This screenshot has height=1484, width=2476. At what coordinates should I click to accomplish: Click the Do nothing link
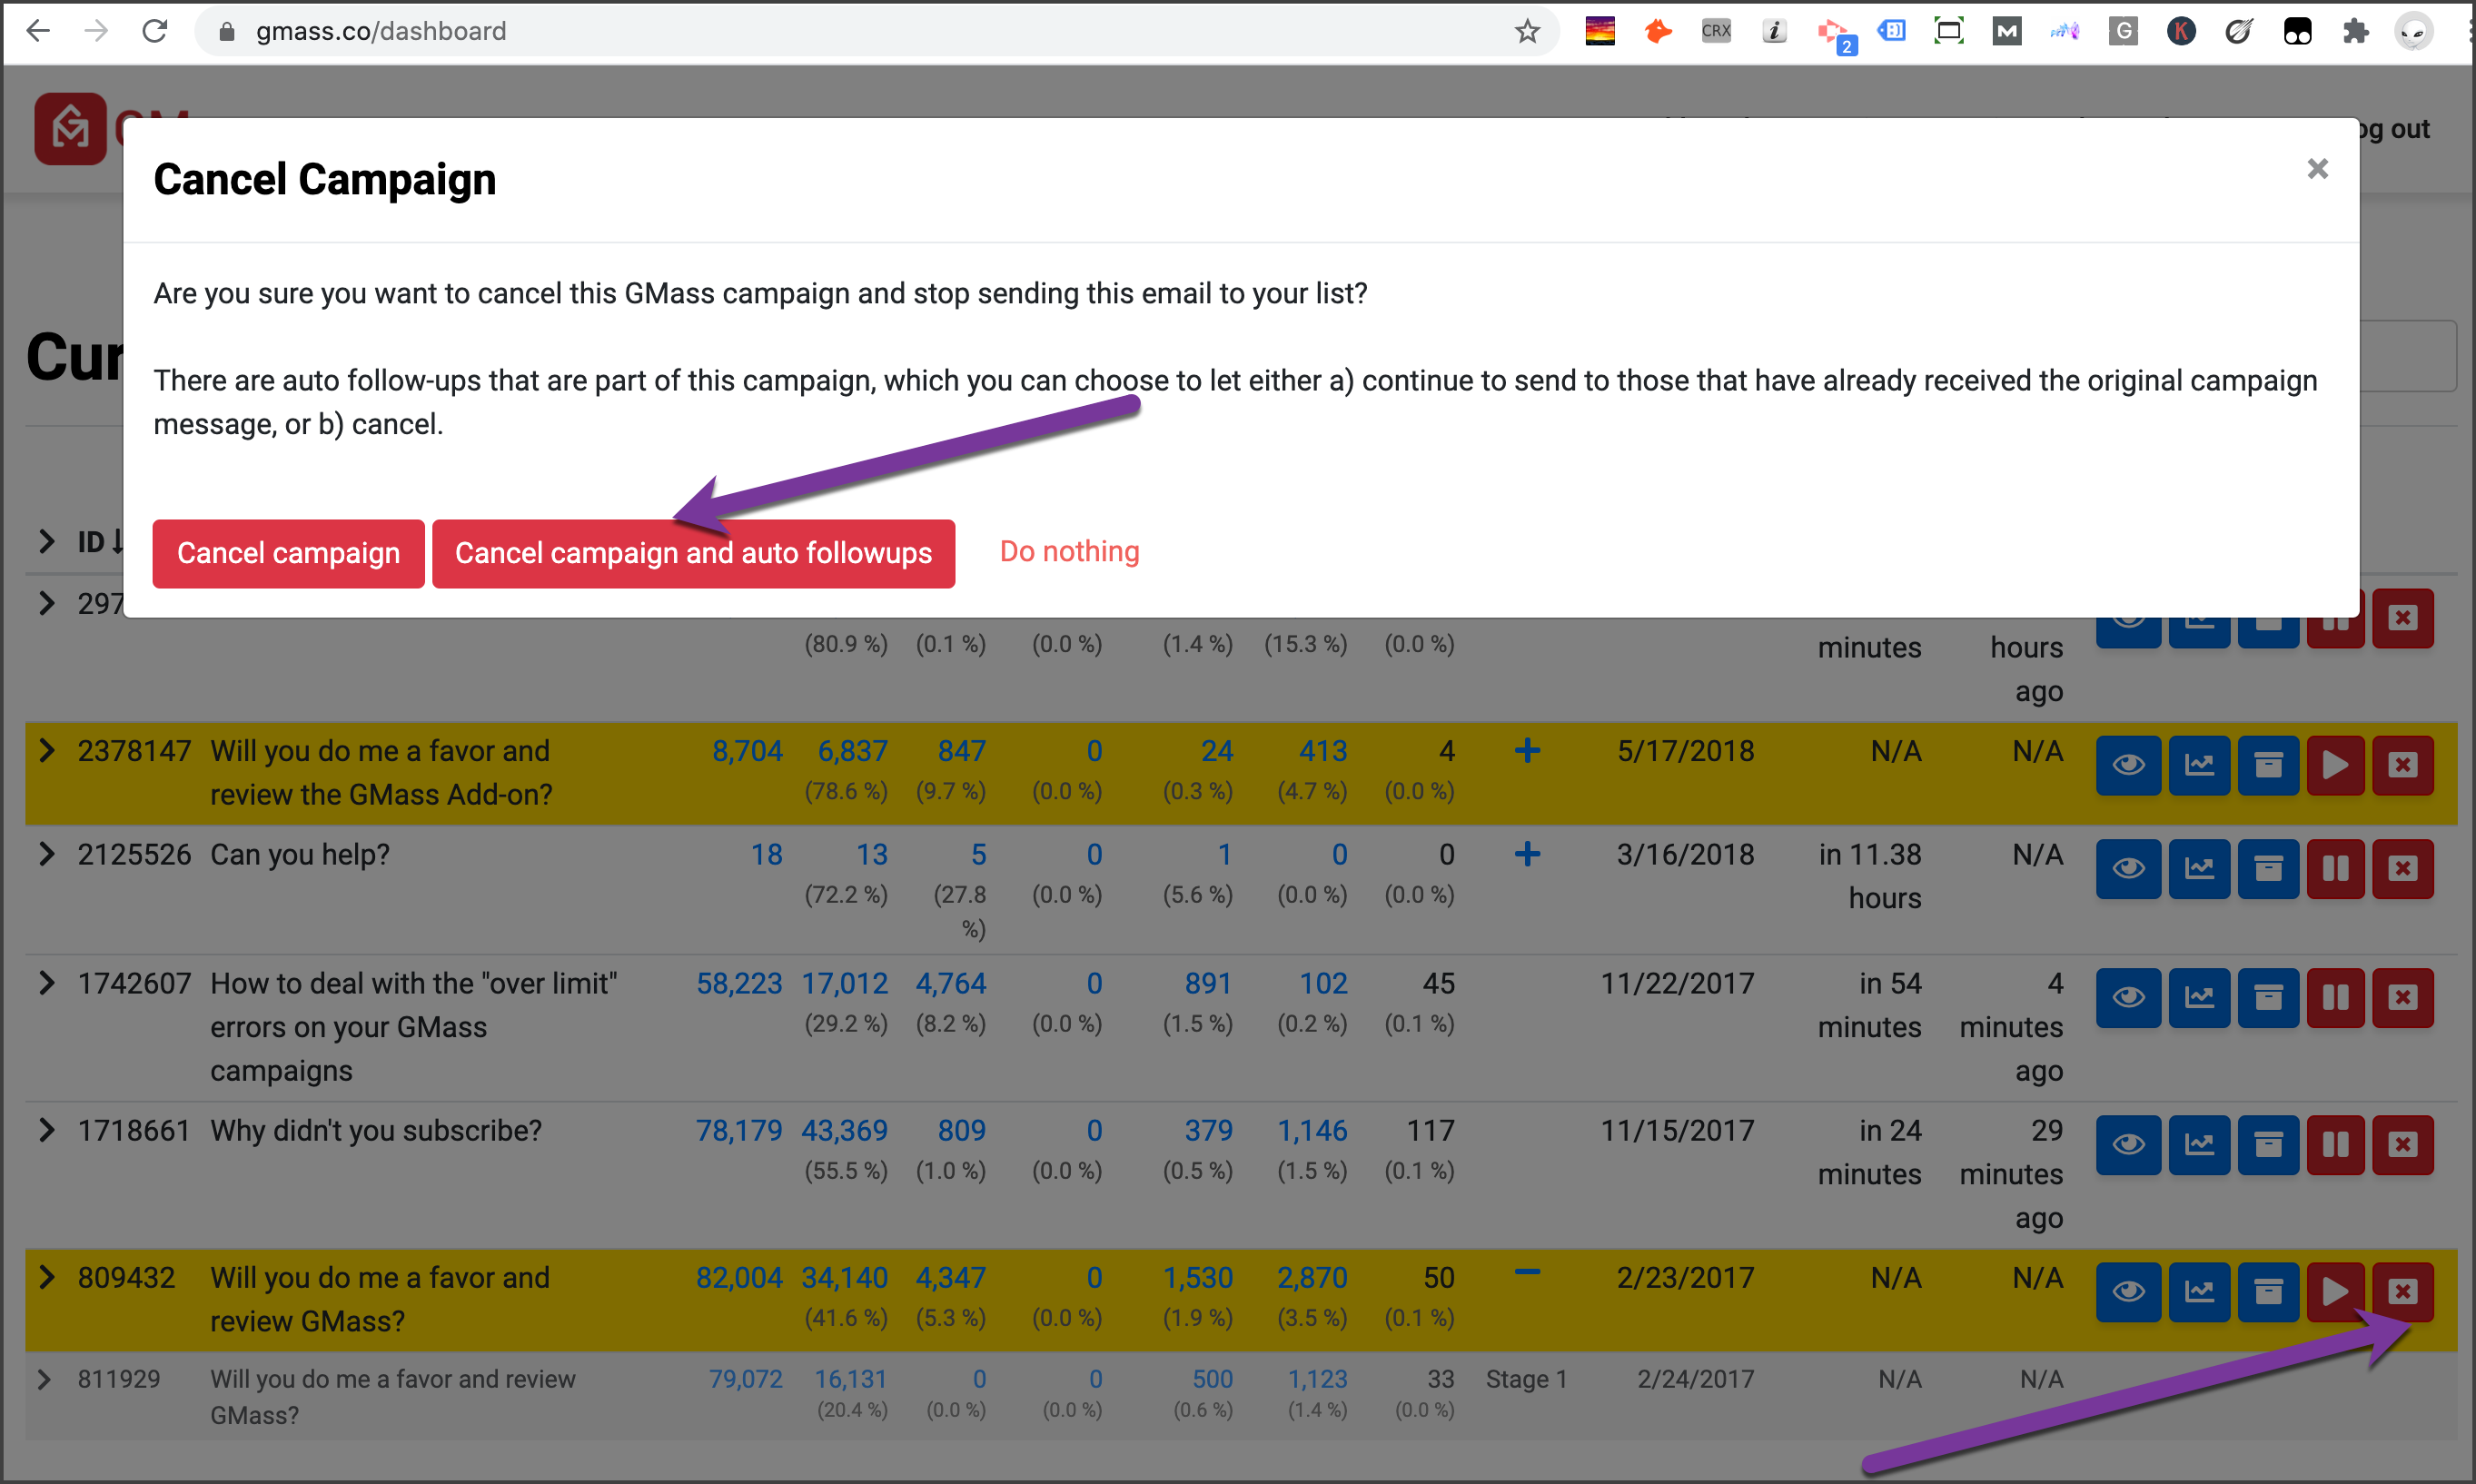pyautogui.click(x=1069, y=551)
